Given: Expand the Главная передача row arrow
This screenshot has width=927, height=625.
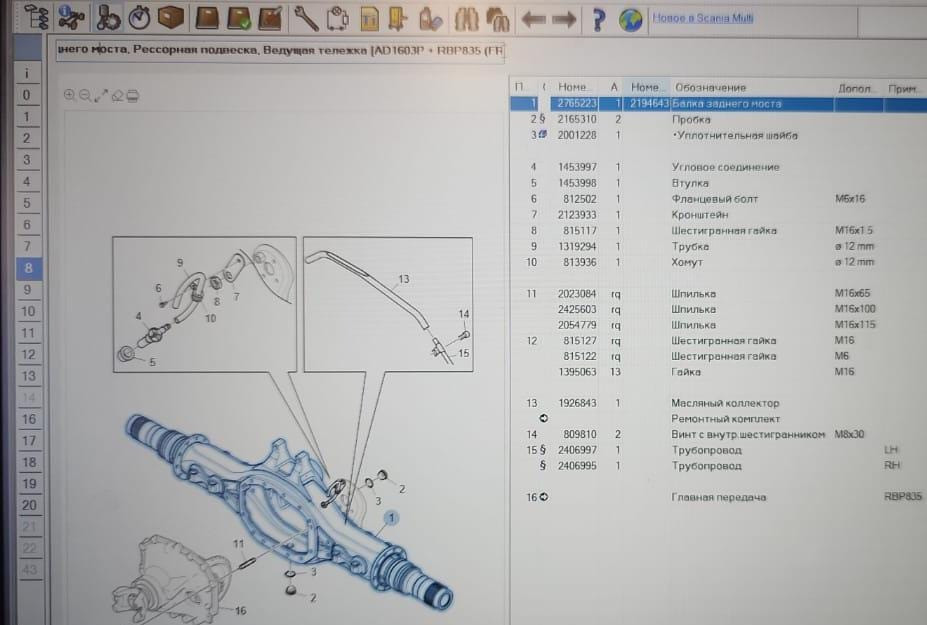Looking at the screenshot, I should 543,497.
